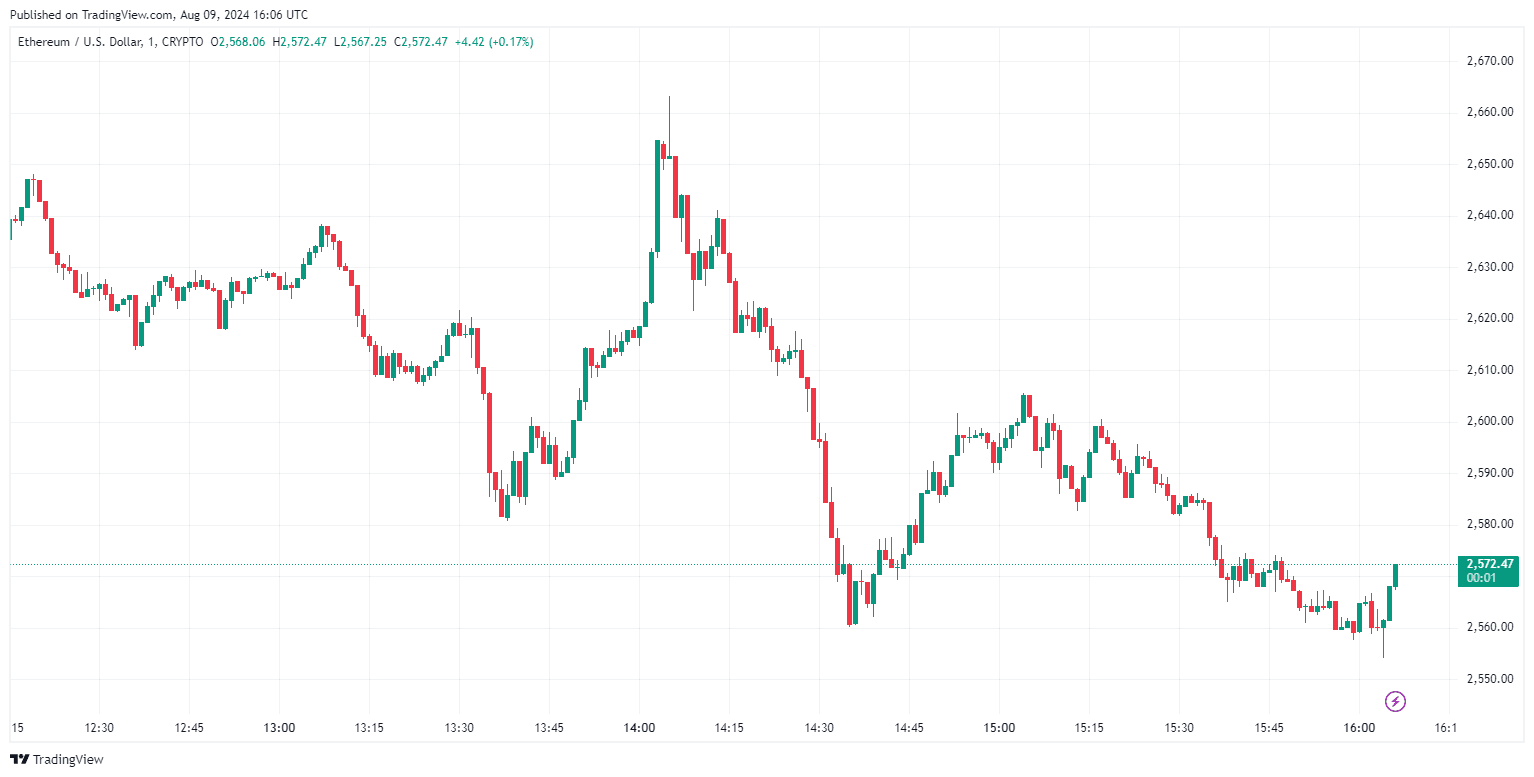The image size is (1534, 777).
Task: Click the latest green candle at the current price
Action: [1395, 576]
